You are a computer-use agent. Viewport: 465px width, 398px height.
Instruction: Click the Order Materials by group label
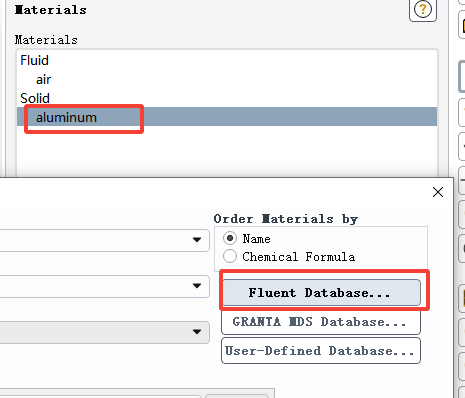(x=286, y=219)
